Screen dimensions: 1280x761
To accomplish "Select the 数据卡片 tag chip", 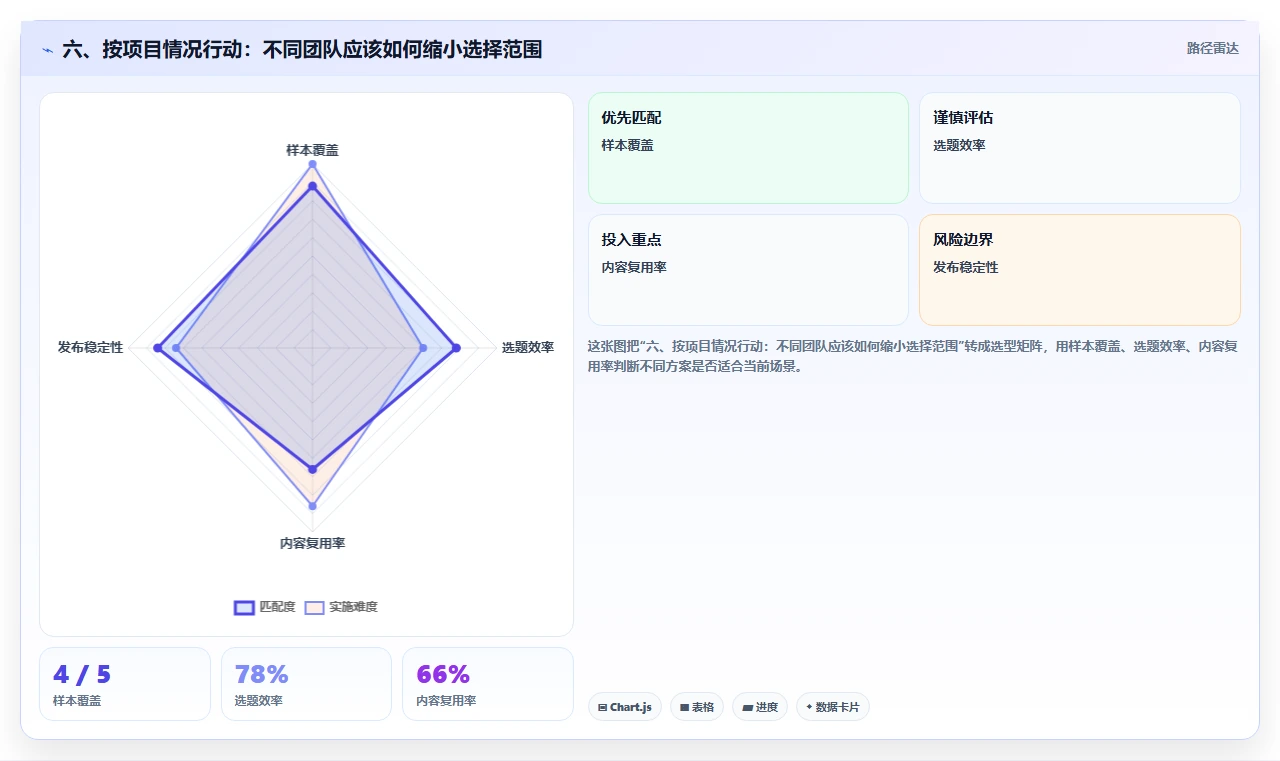I will point(833,707).
